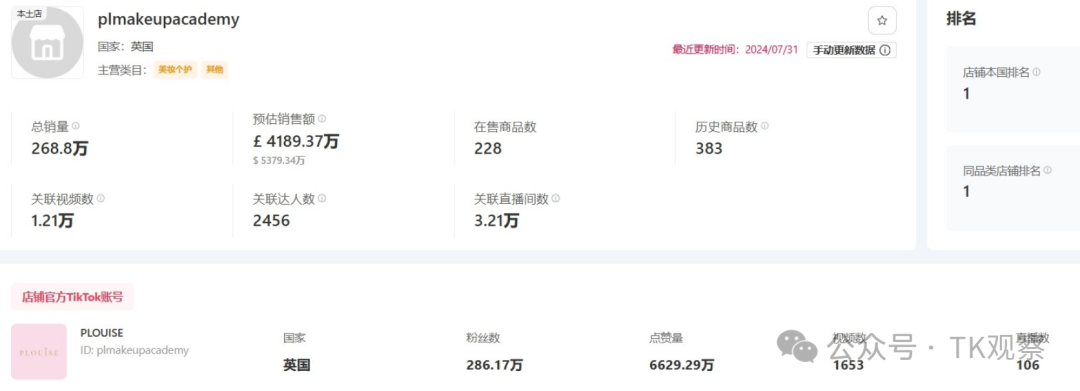1080x391 pixels.
Task: Click the 6629.29万 likes value
Action: click(682, 366)
